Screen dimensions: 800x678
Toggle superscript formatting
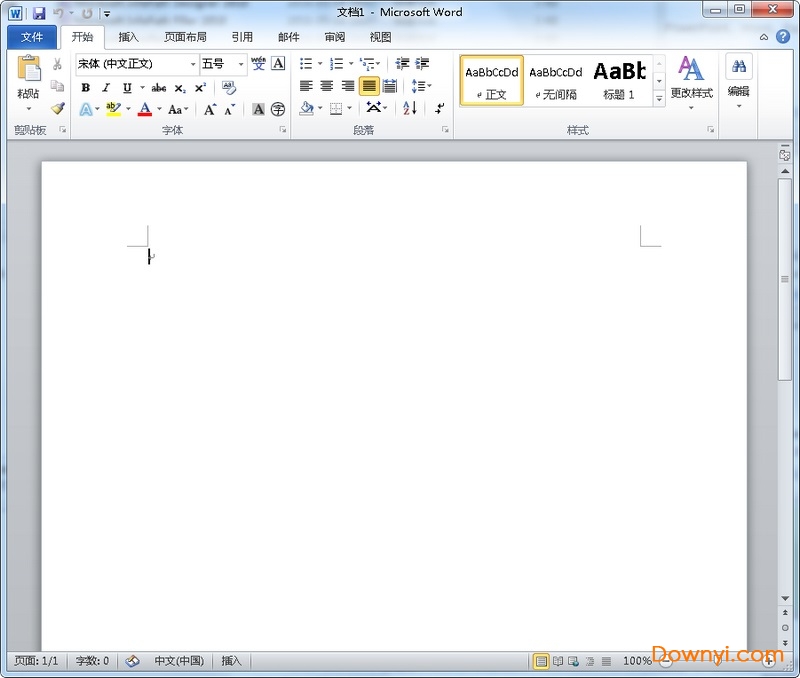tap(199, 88)
